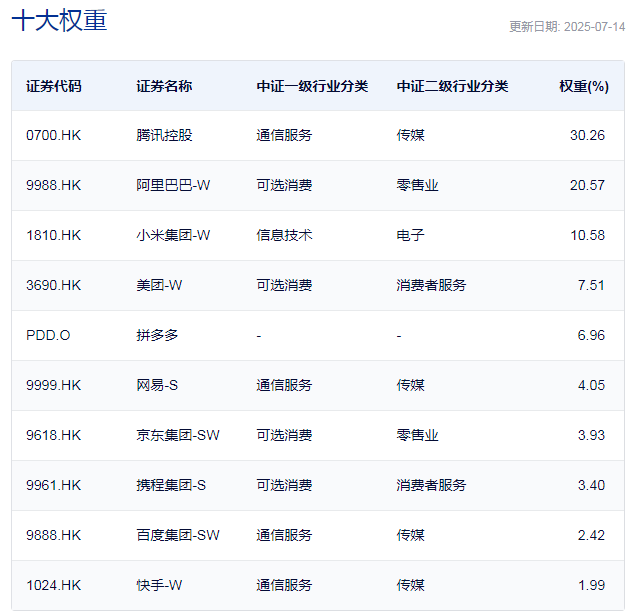The image size is (629, 616).
Task: Click the 更新日期 2025-07-14 text
Action: [566, 27]
